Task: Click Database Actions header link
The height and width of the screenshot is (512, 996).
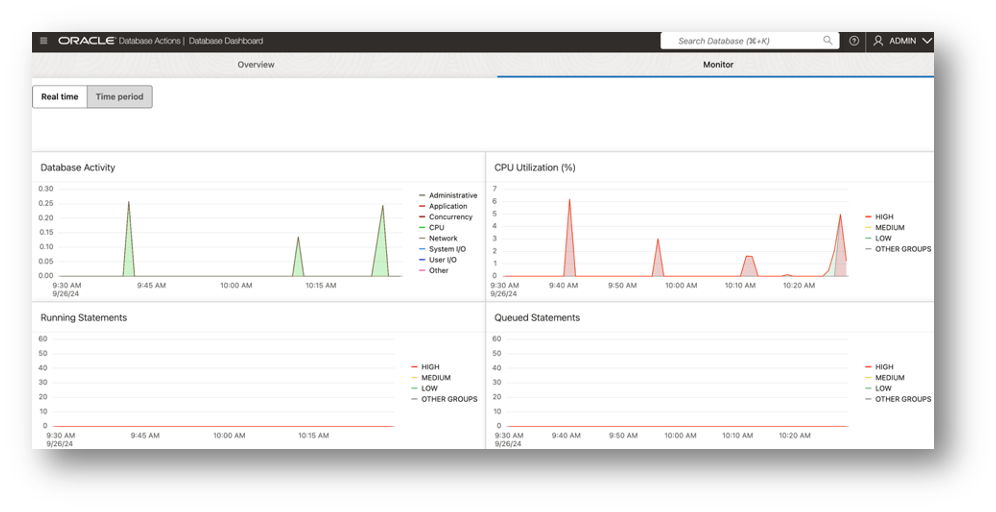Action: coord(149,41)
